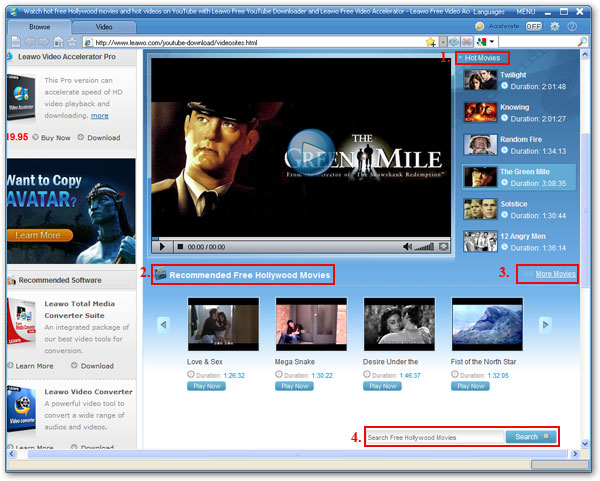Click Buy Now for Video Accelerator Pro
This screenshot has width=600, height=481.
[x=52, y=138]
